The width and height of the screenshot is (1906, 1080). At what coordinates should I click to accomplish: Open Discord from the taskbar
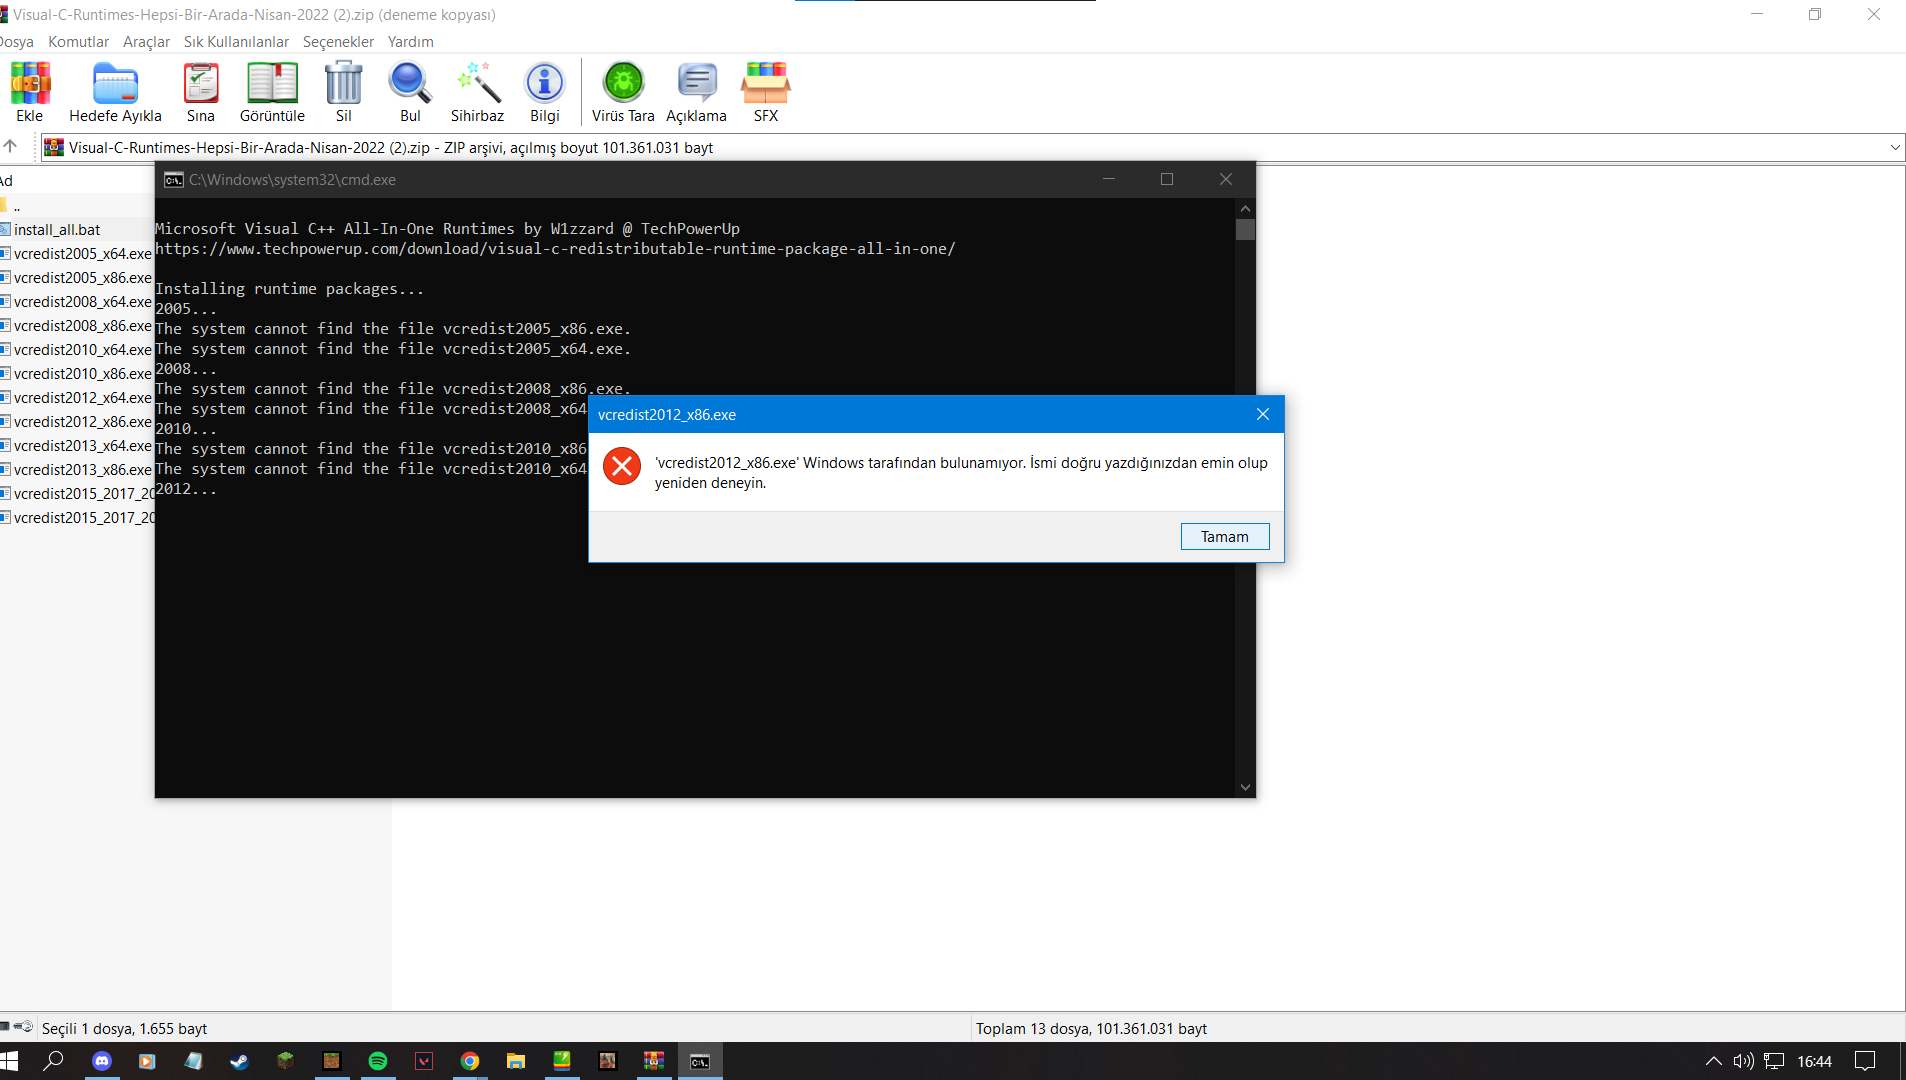[x=102, y=1061]
